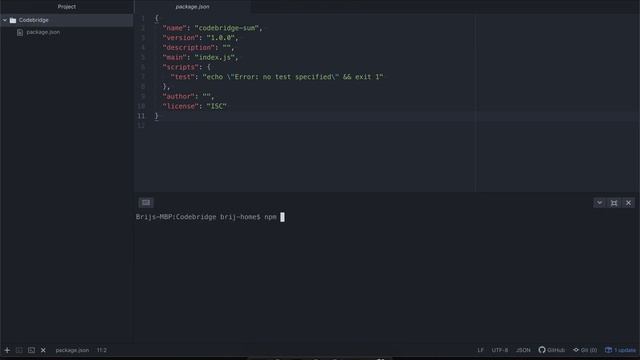Click the "version" key on line 3
The height and width of the screenshot is (360, 640).
[x=180, y=38]
